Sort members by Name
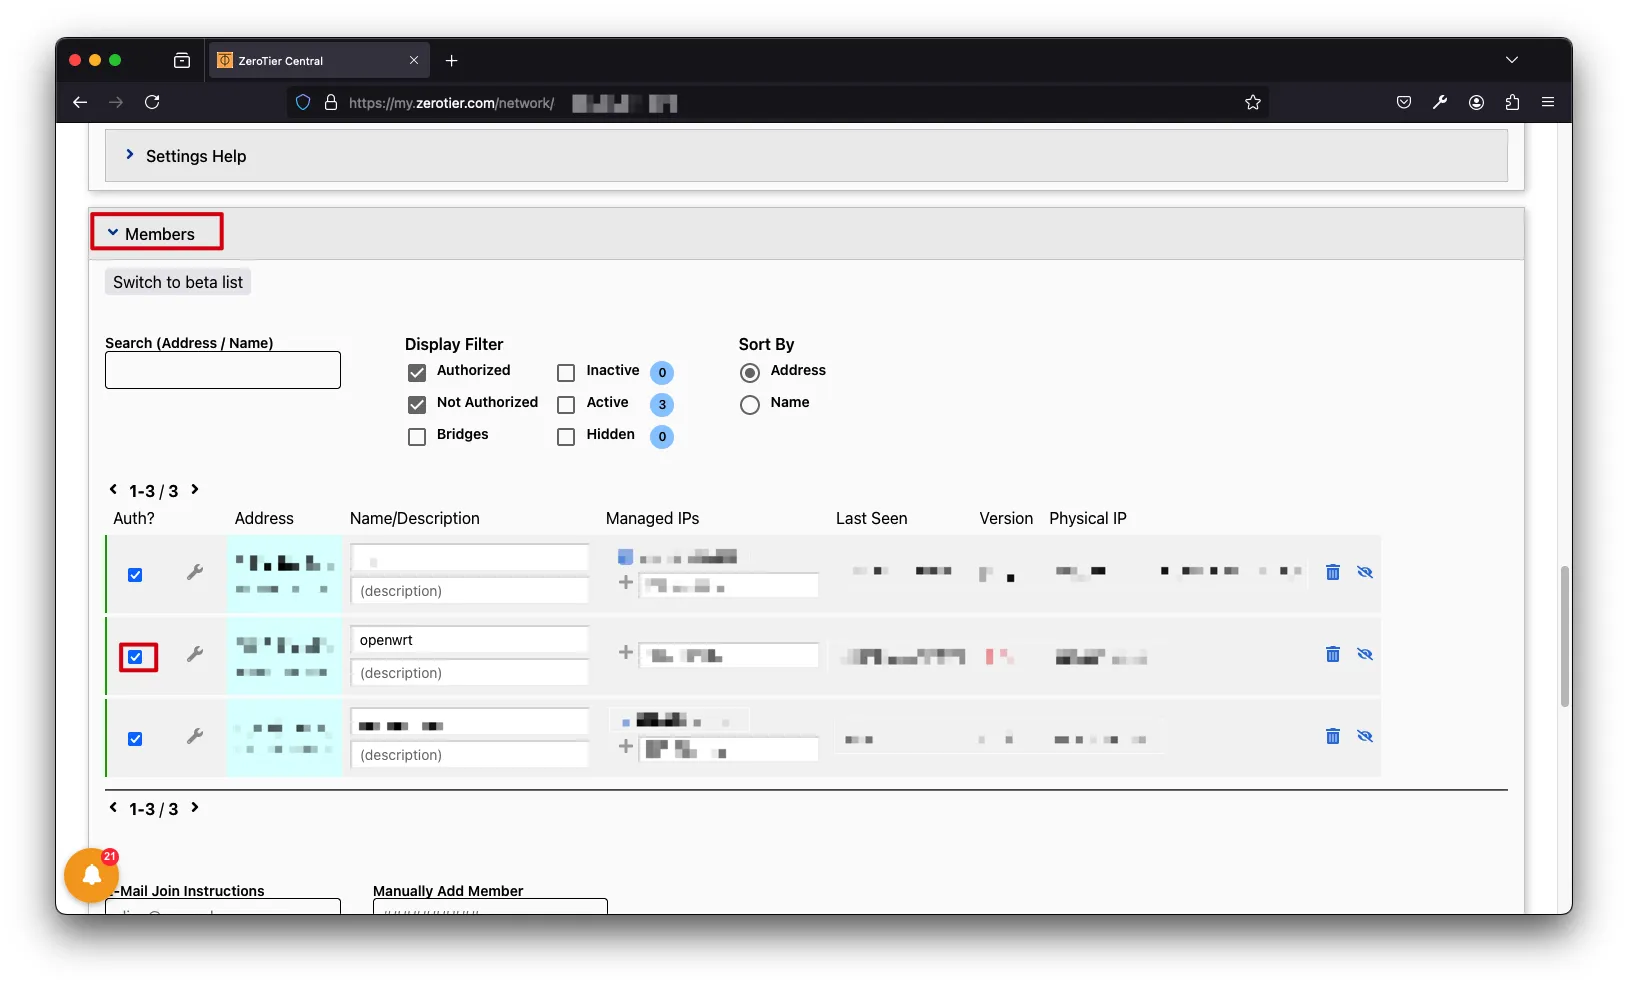The width and height of the screenshot is (1628, 988). [750, 405]
